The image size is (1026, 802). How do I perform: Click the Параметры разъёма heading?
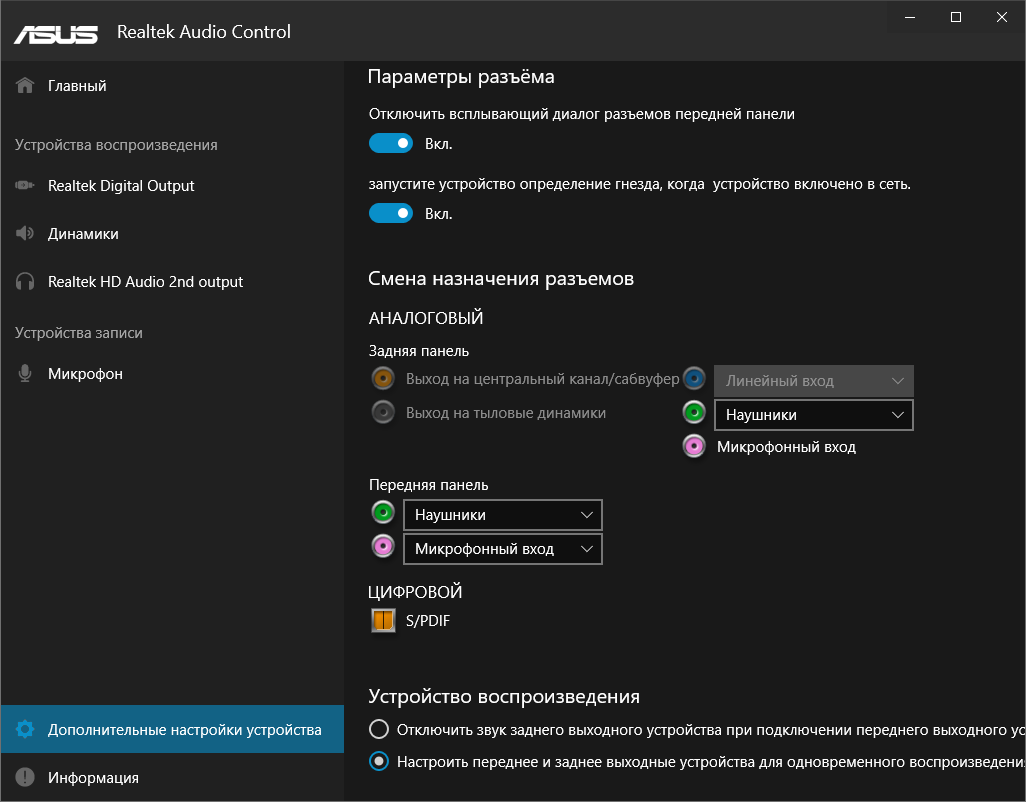coord(461,77)
